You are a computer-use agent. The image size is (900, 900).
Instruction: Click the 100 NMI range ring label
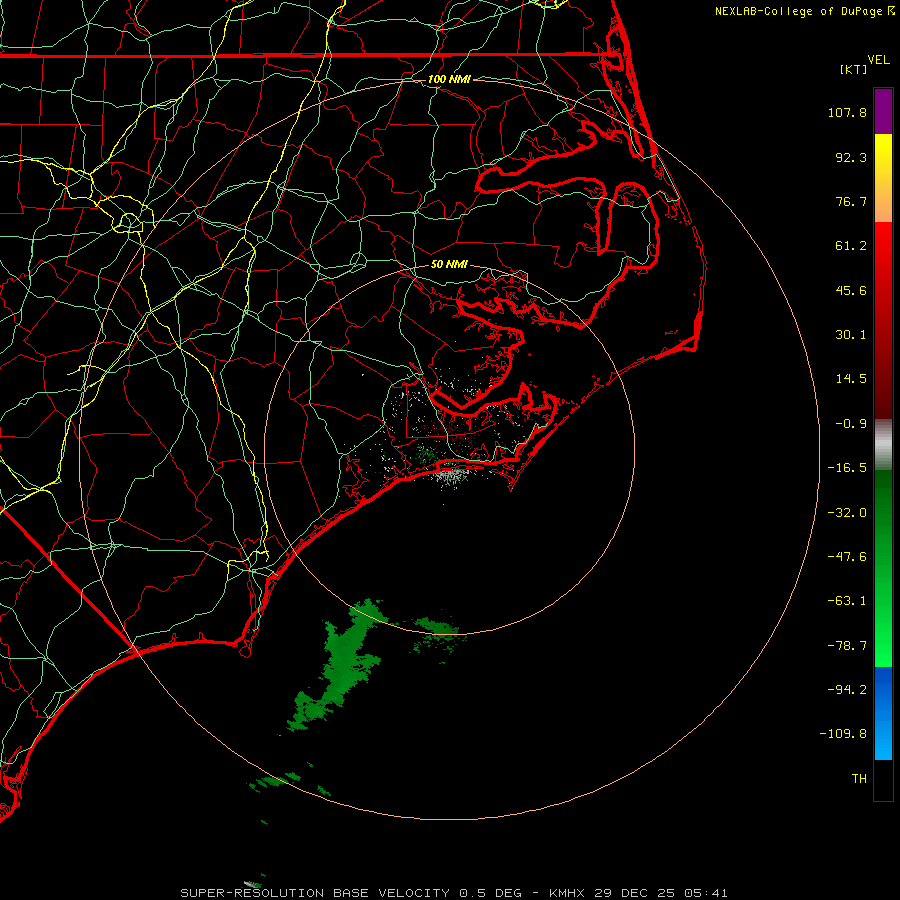click(x=449, y=79)
